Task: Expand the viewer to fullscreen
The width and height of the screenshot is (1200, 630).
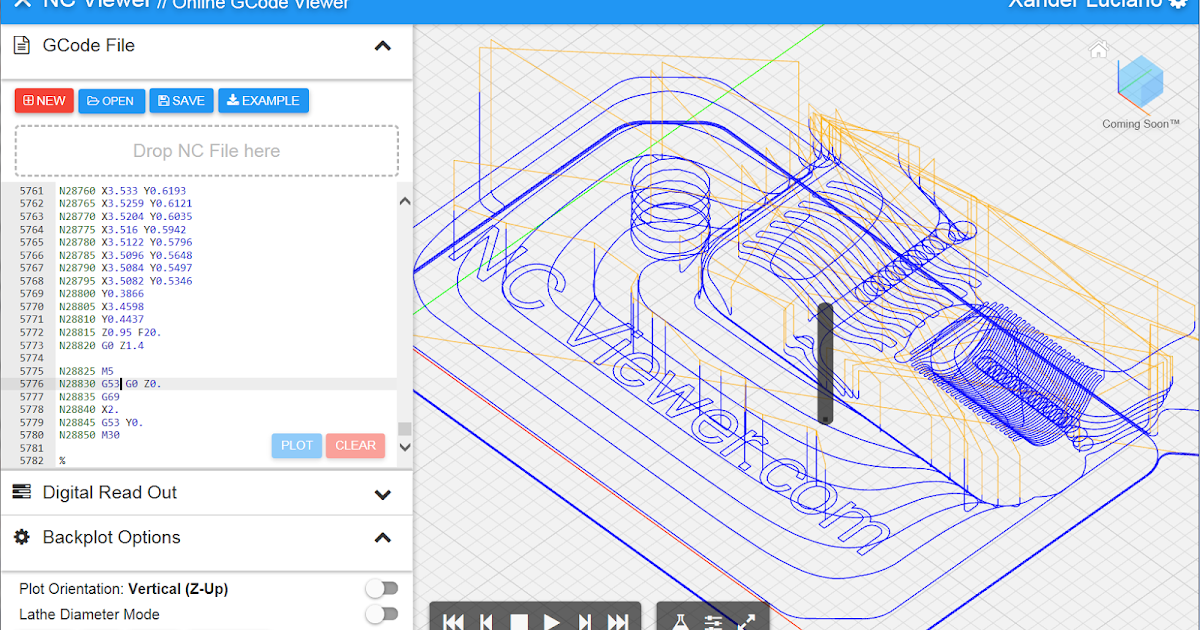Action: [x=745, y=621]
